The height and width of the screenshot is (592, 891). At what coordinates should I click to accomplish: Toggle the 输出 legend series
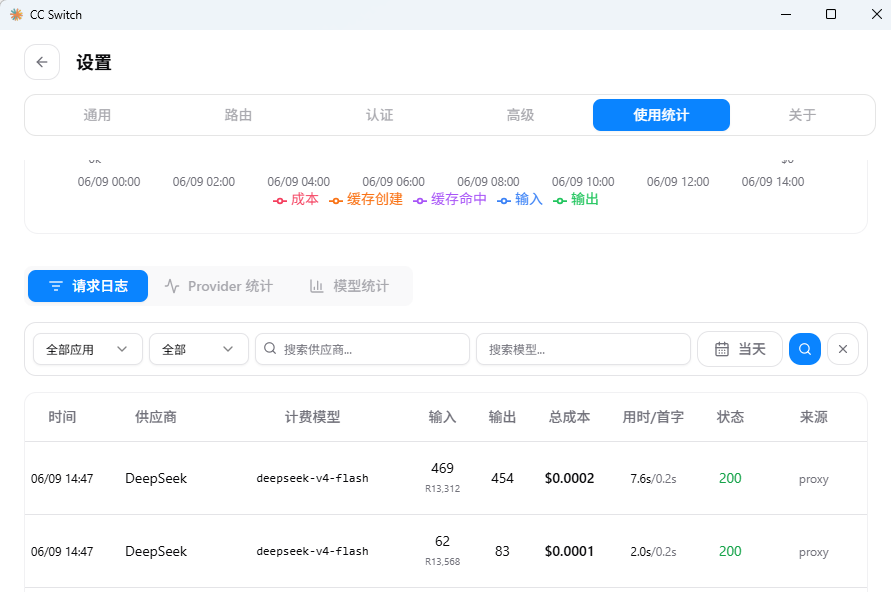click(576, 199)
